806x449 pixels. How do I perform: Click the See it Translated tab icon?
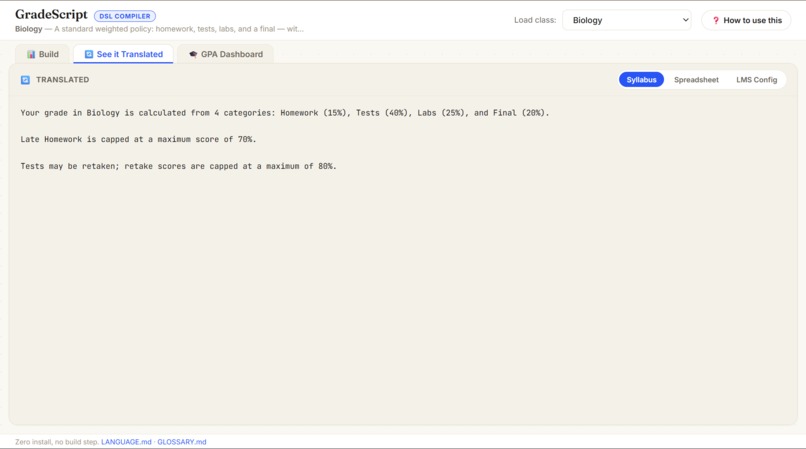click(x=89, y=54)
